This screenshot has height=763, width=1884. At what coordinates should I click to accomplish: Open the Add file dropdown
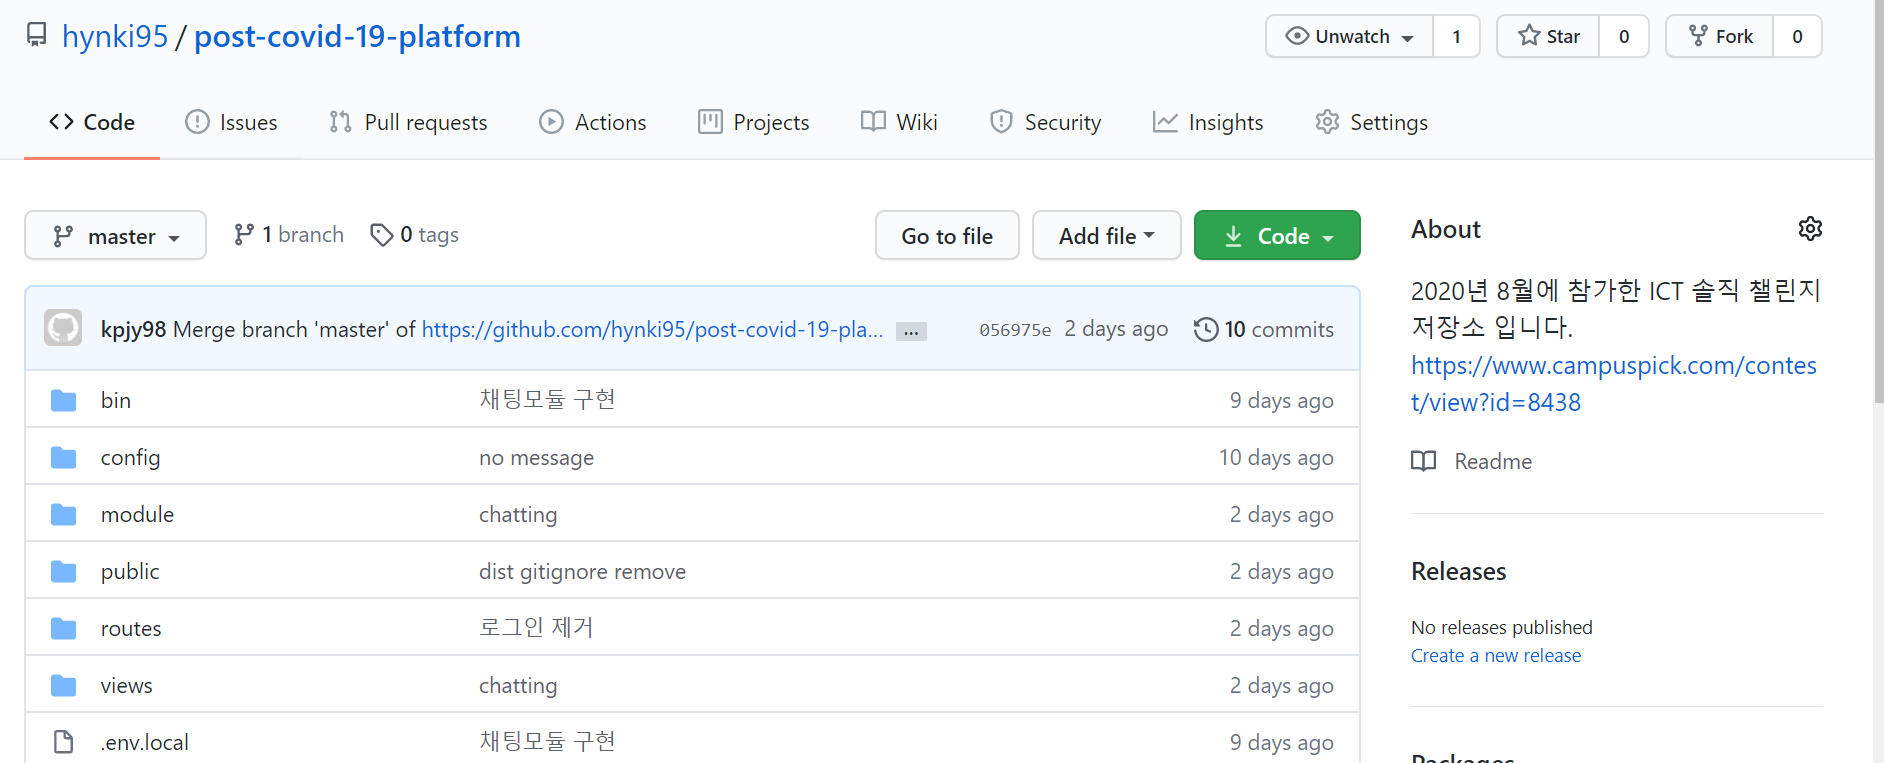1107,236
